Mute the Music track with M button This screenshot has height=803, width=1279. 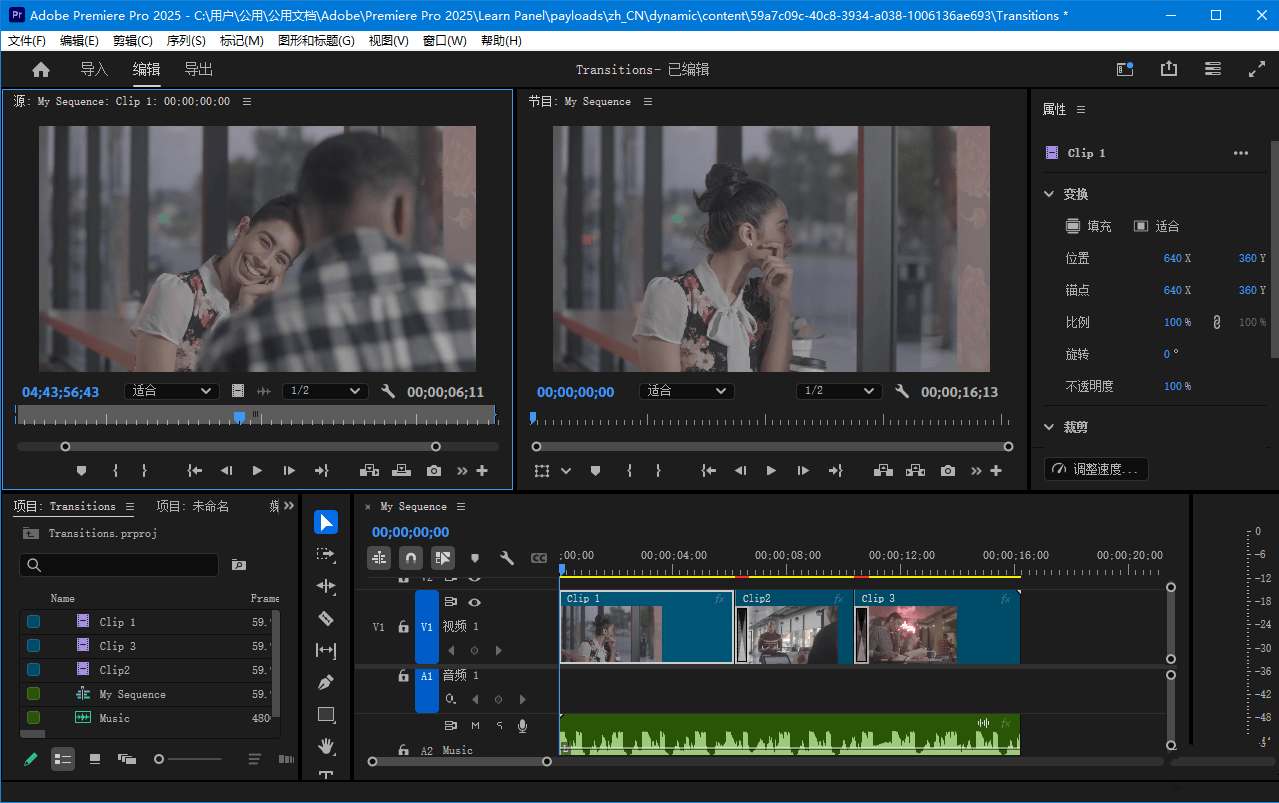[474, 725]
